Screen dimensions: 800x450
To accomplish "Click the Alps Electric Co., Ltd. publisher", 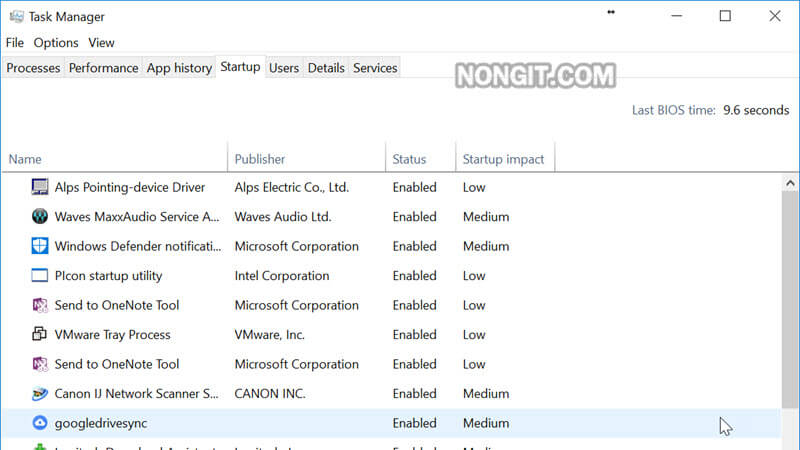I will 292,187.
